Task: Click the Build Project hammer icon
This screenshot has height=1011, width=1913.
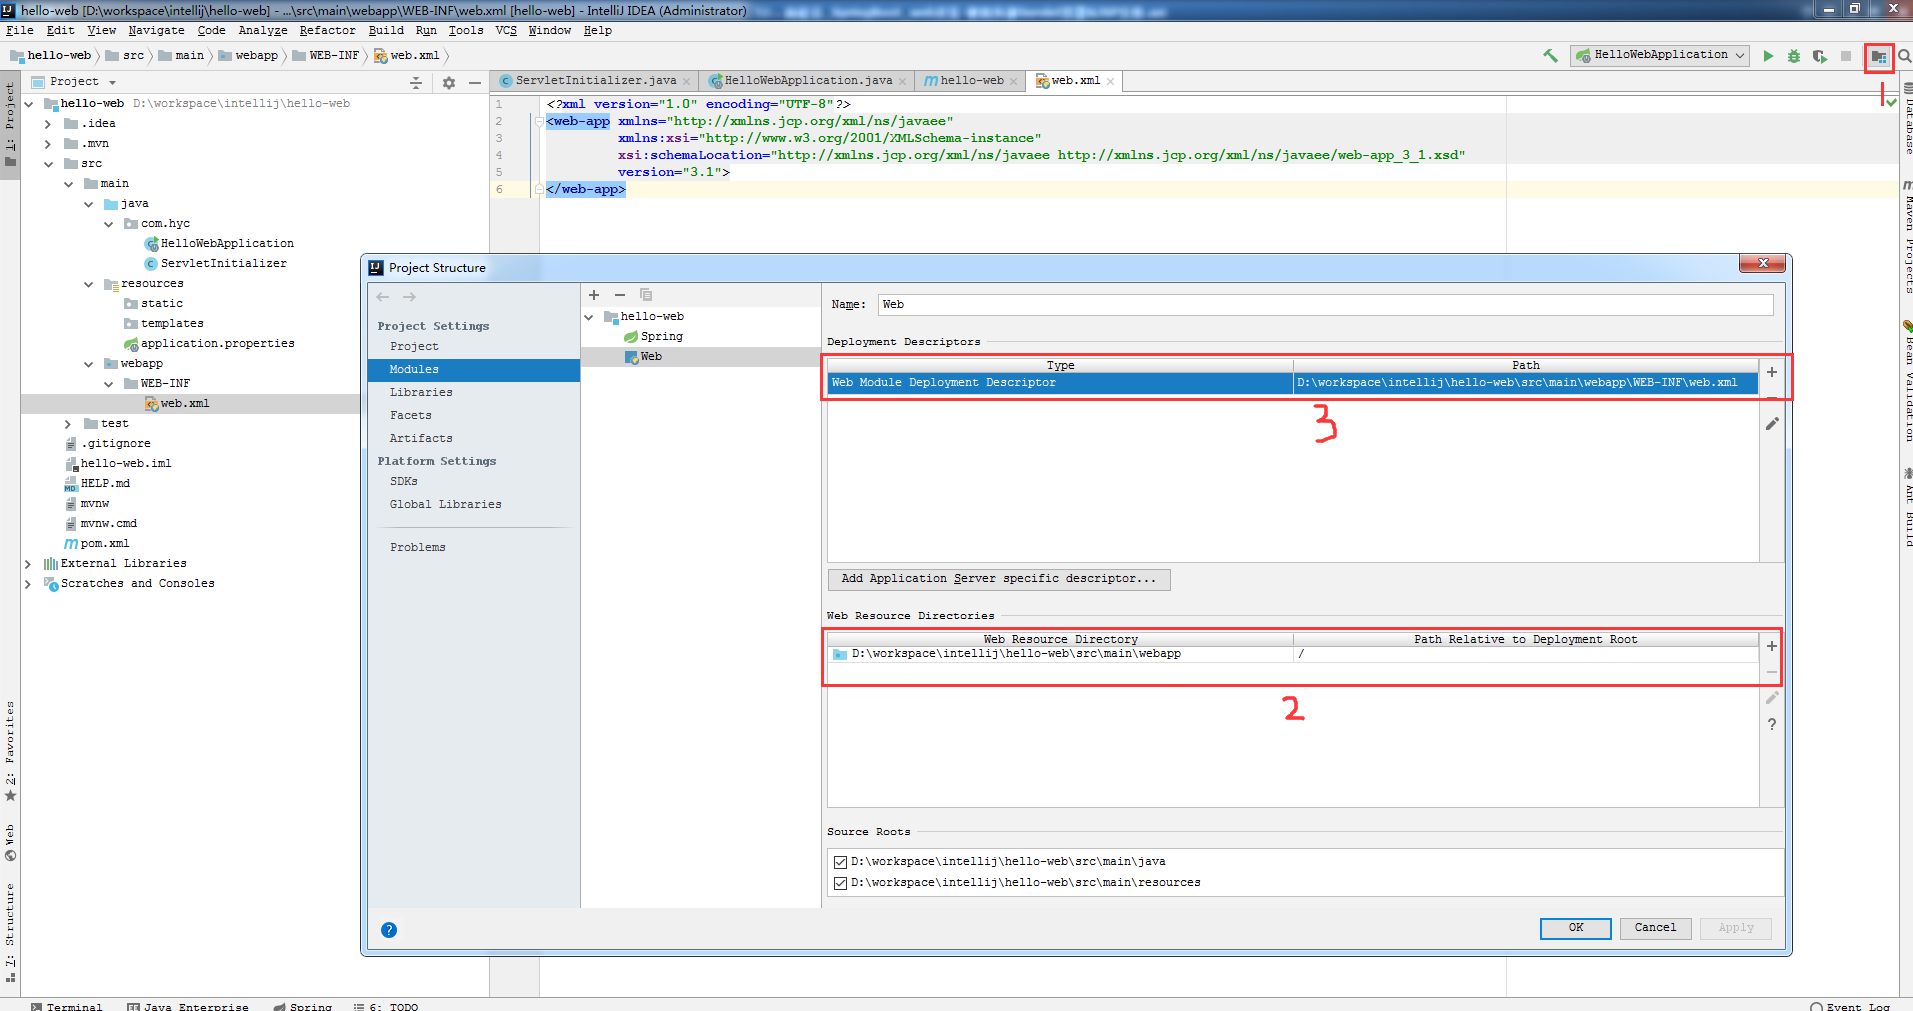Action: click(x=1550, y=56)
